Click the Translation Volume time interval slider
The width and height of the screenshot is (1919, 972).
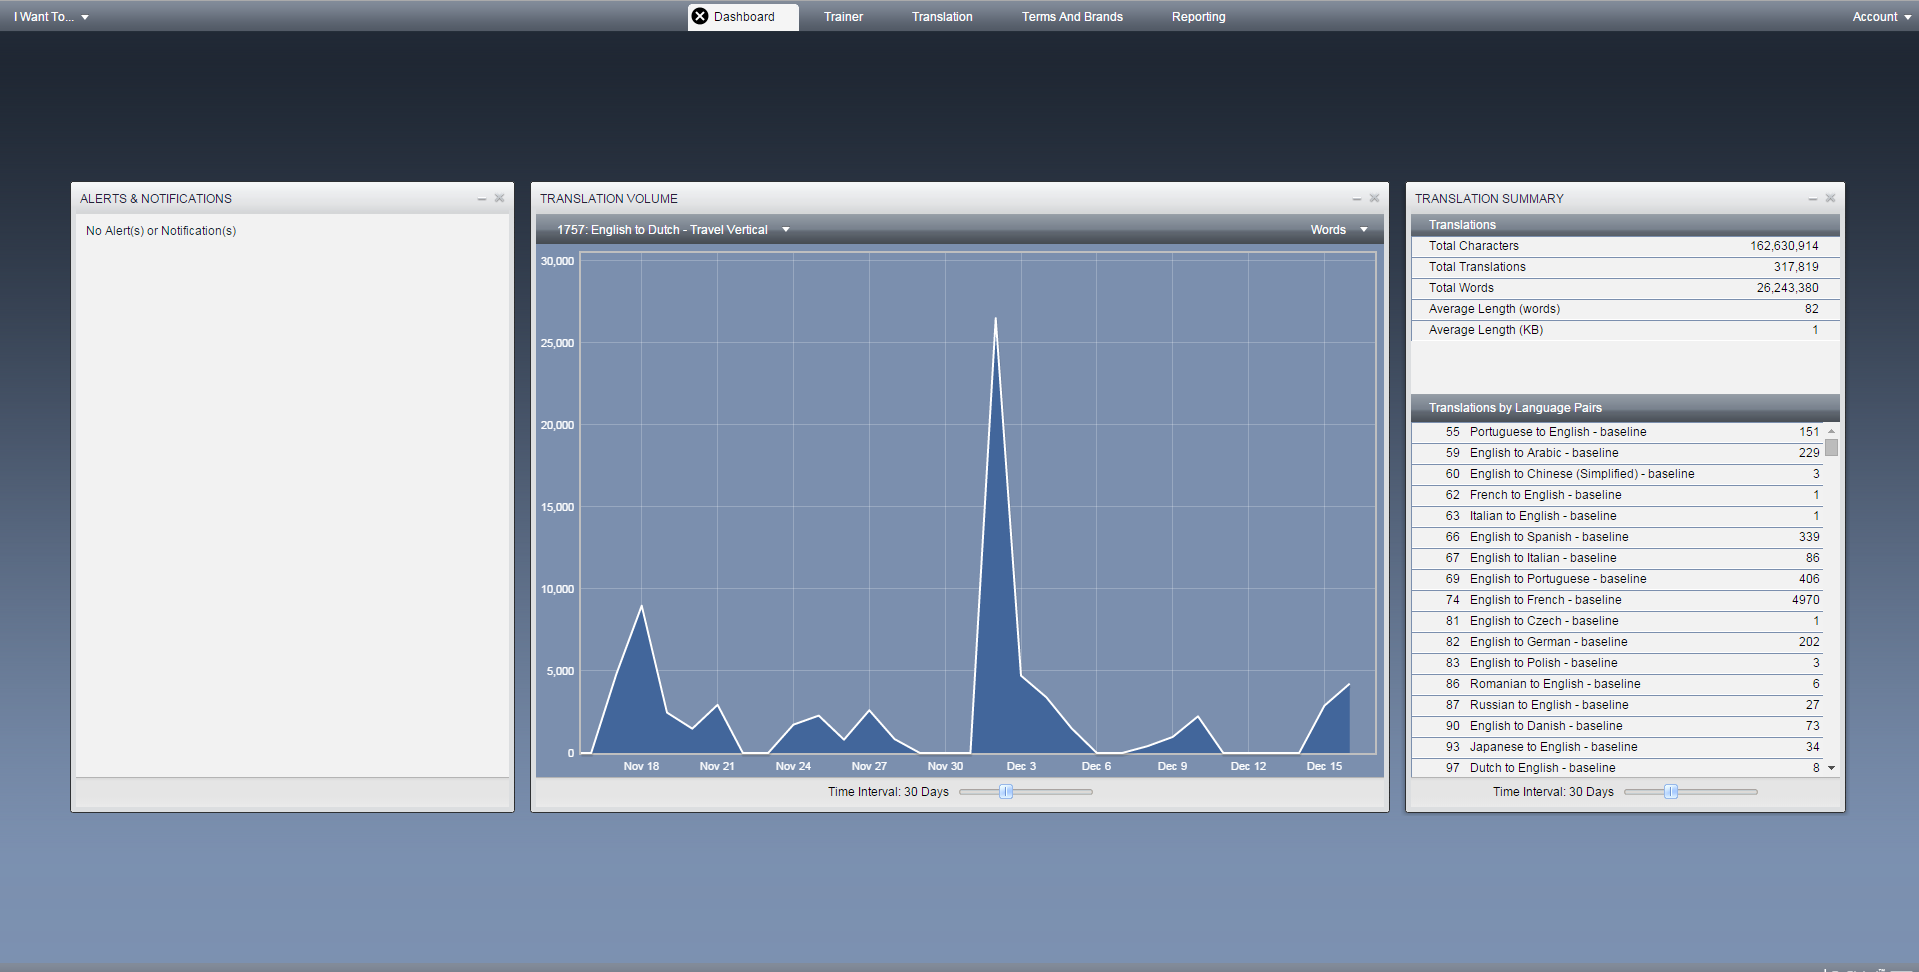pyautogui.click(x=1007, y=792)
